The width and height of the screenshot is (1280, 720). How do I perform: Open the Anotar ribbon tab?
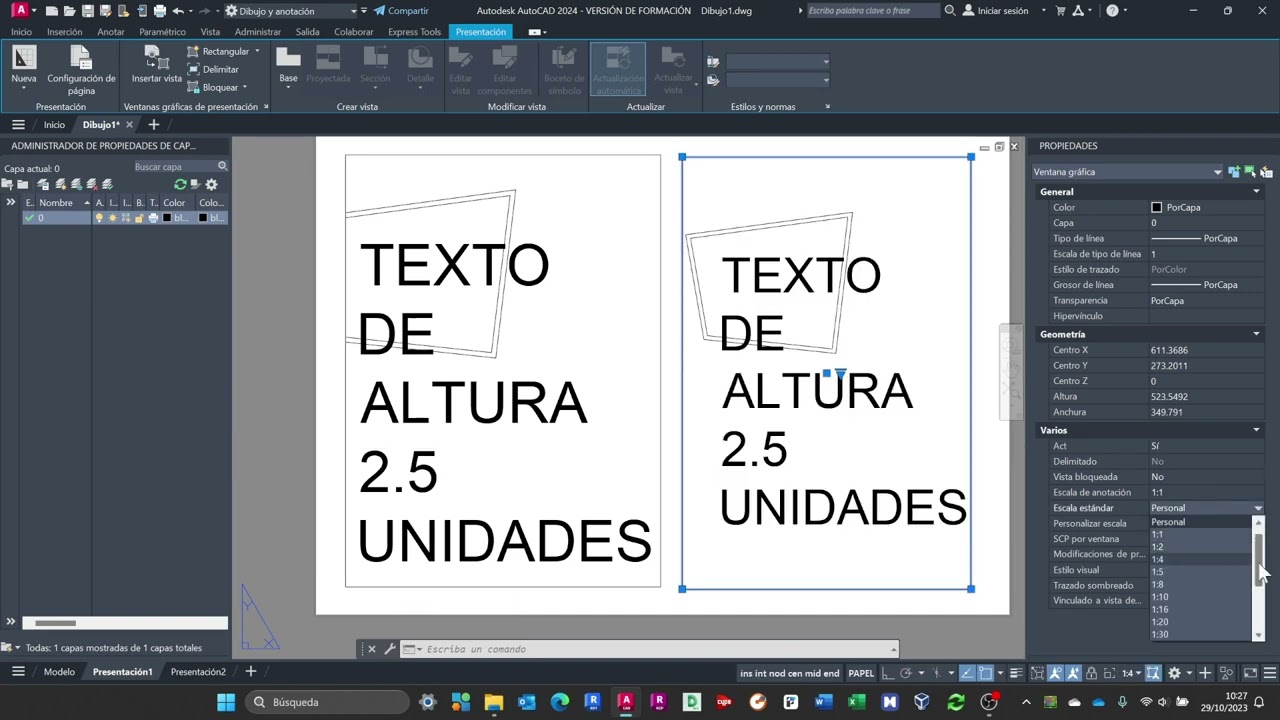(111, 32)
